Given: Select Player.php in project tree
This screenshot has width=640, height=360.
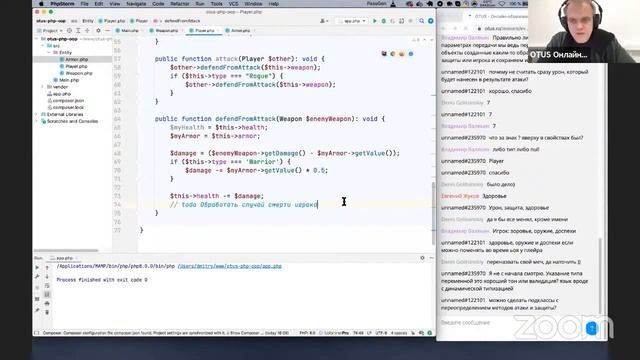Looking at the screenshot, I should tap(76, 66).
